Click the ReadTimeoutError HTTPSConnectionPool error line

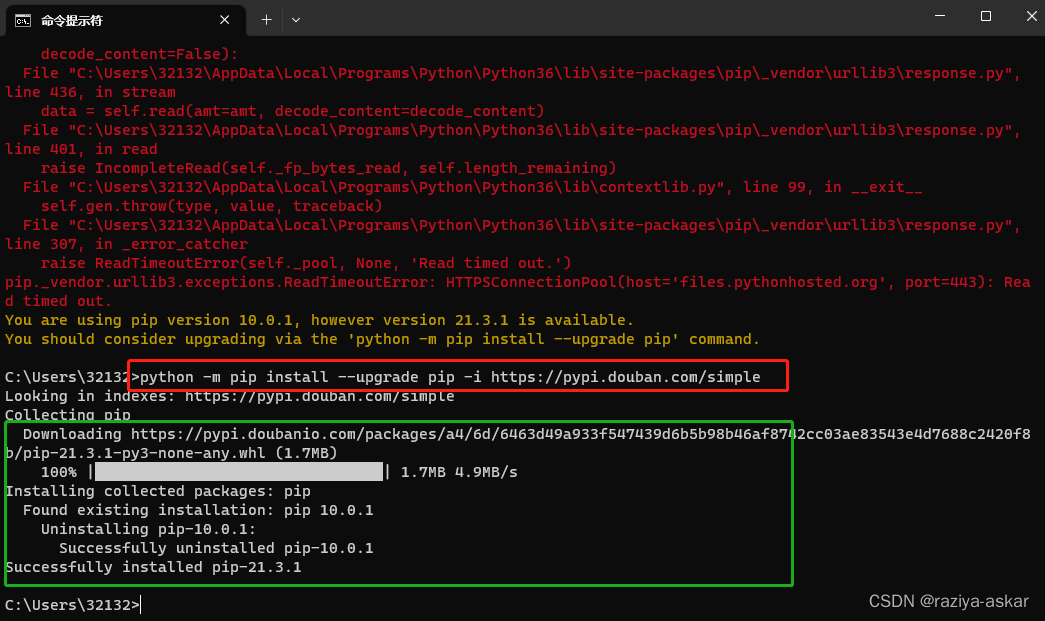pos(518,292)
